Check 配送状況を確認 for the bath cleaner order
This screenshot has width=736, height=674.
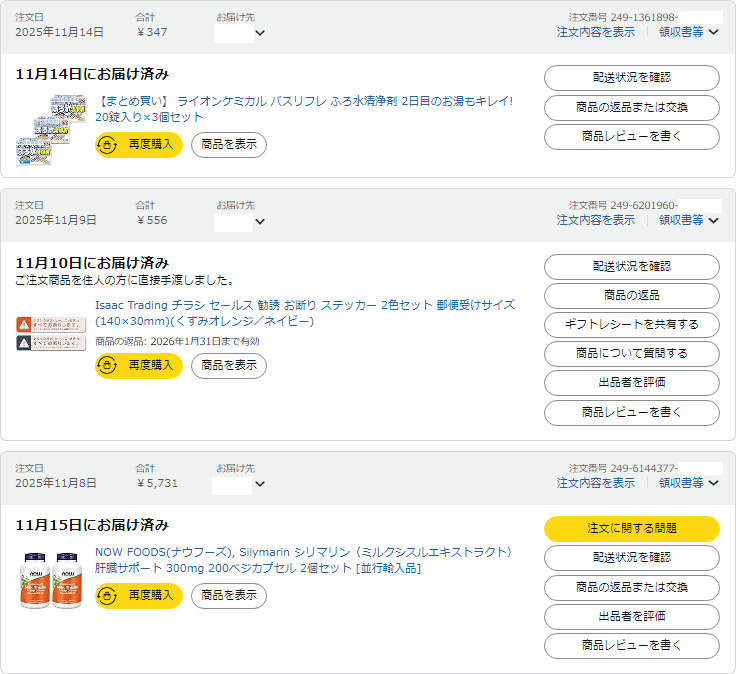coord(631,78)
